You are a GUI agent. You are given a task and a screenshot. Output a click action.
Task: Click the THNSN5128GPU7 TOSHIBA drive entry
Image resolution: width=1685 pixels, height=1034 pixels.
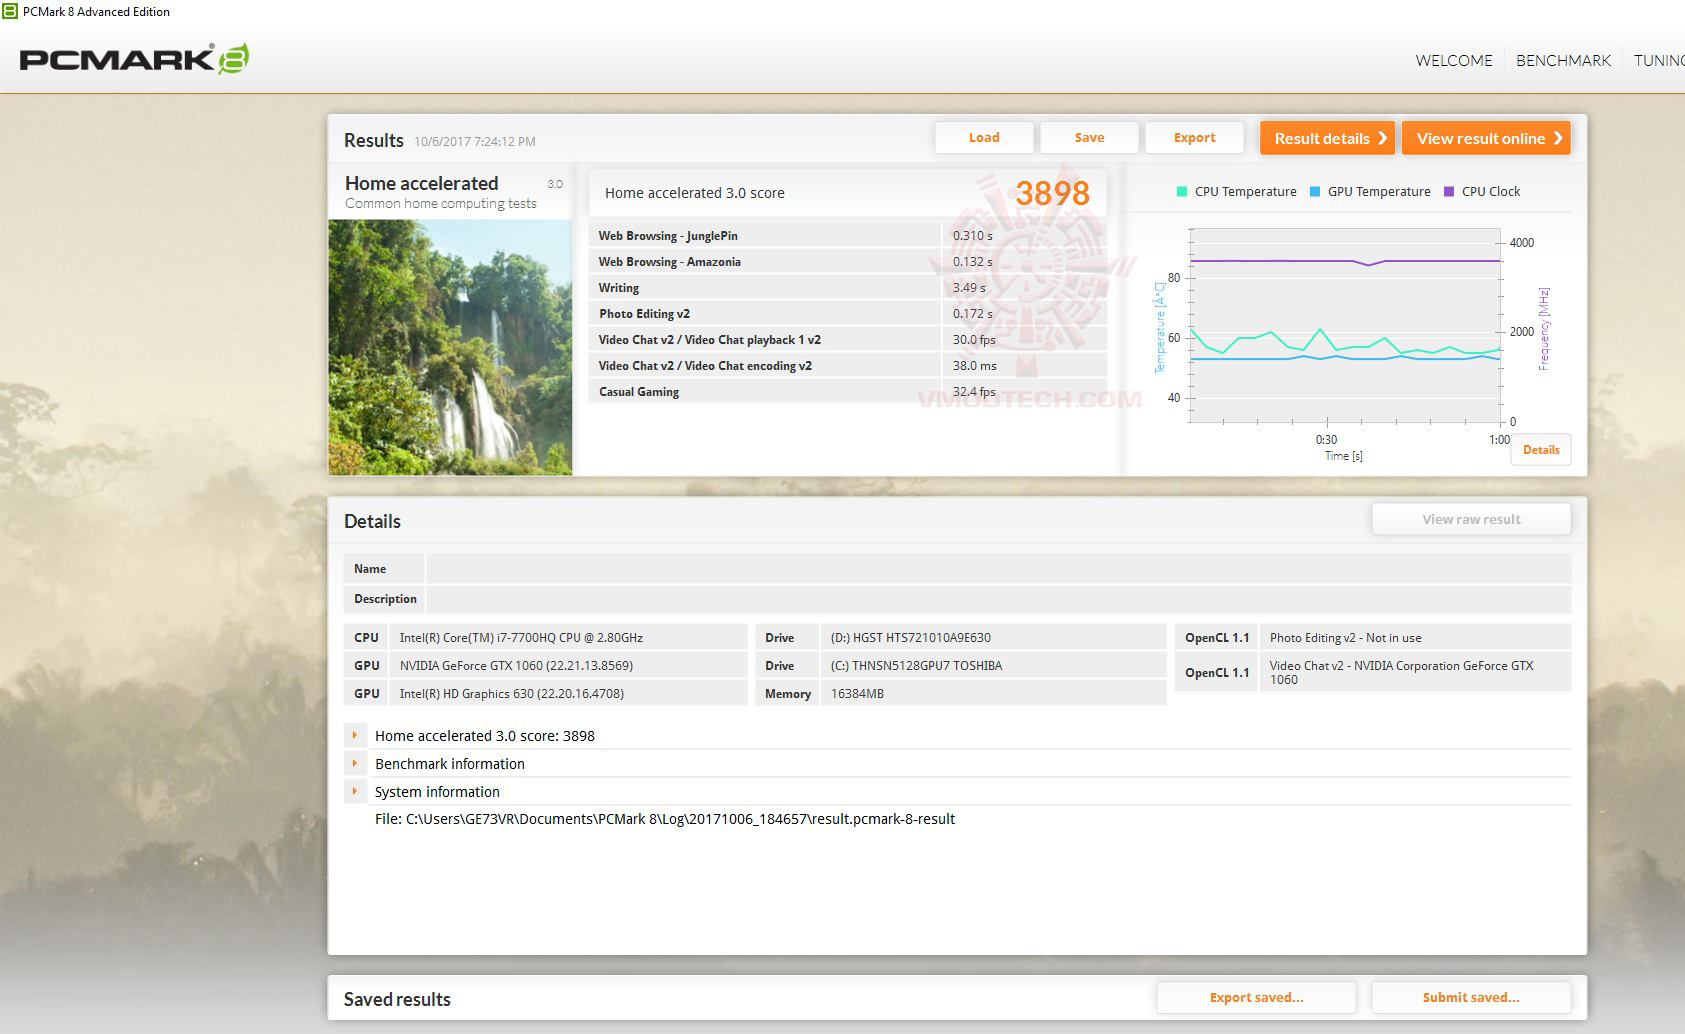click(x=993, y=665)
